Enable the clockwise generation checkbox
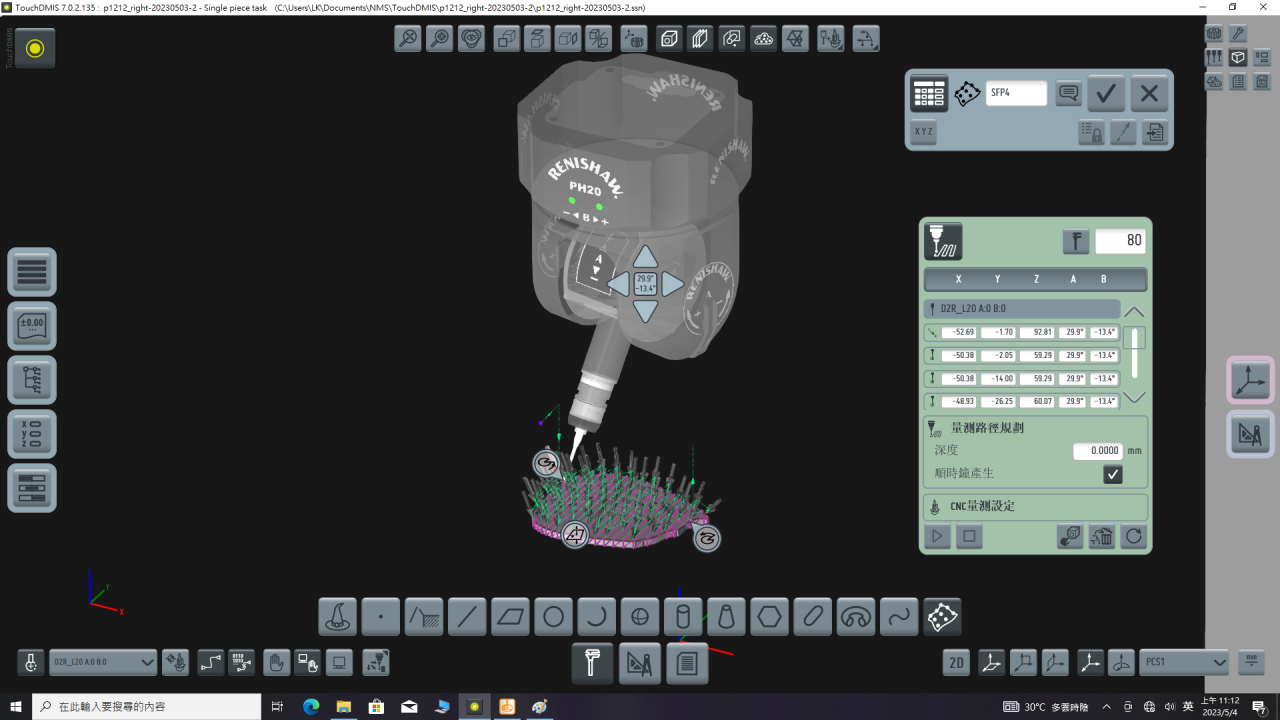1280x720 pixels. tap(1113, 474)
